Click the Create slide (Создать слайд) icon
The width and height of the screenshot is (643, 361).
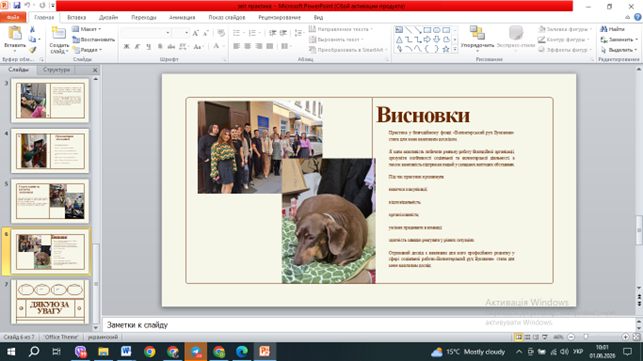tap(59, 33)
